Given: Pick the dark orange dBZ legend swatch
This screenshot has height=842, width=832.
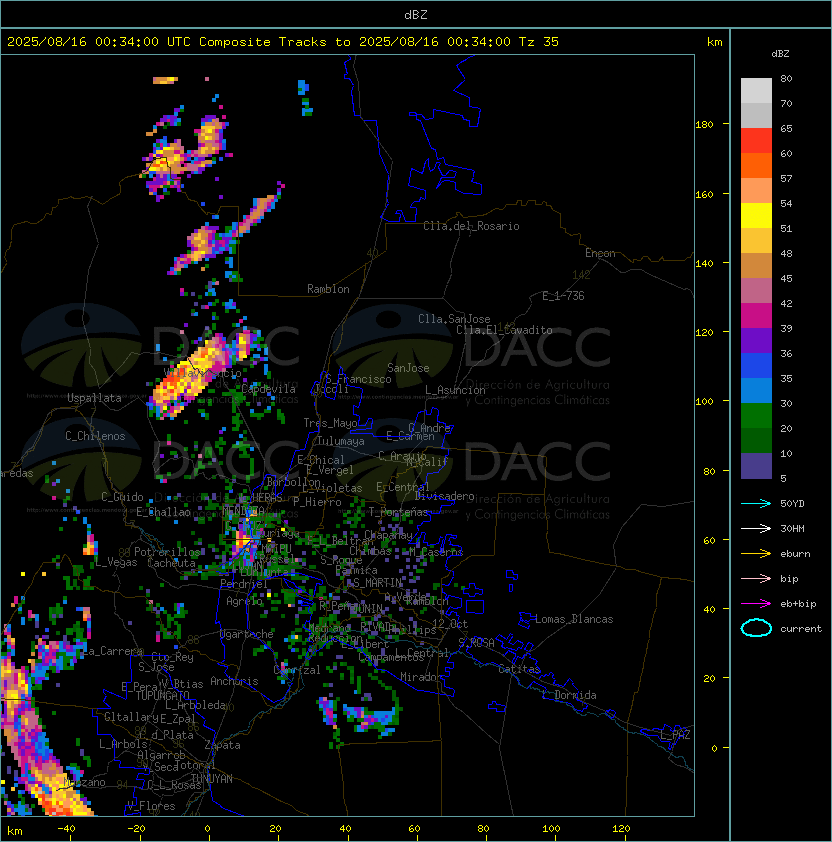Looking at the screenshot, I should (756, 165).
